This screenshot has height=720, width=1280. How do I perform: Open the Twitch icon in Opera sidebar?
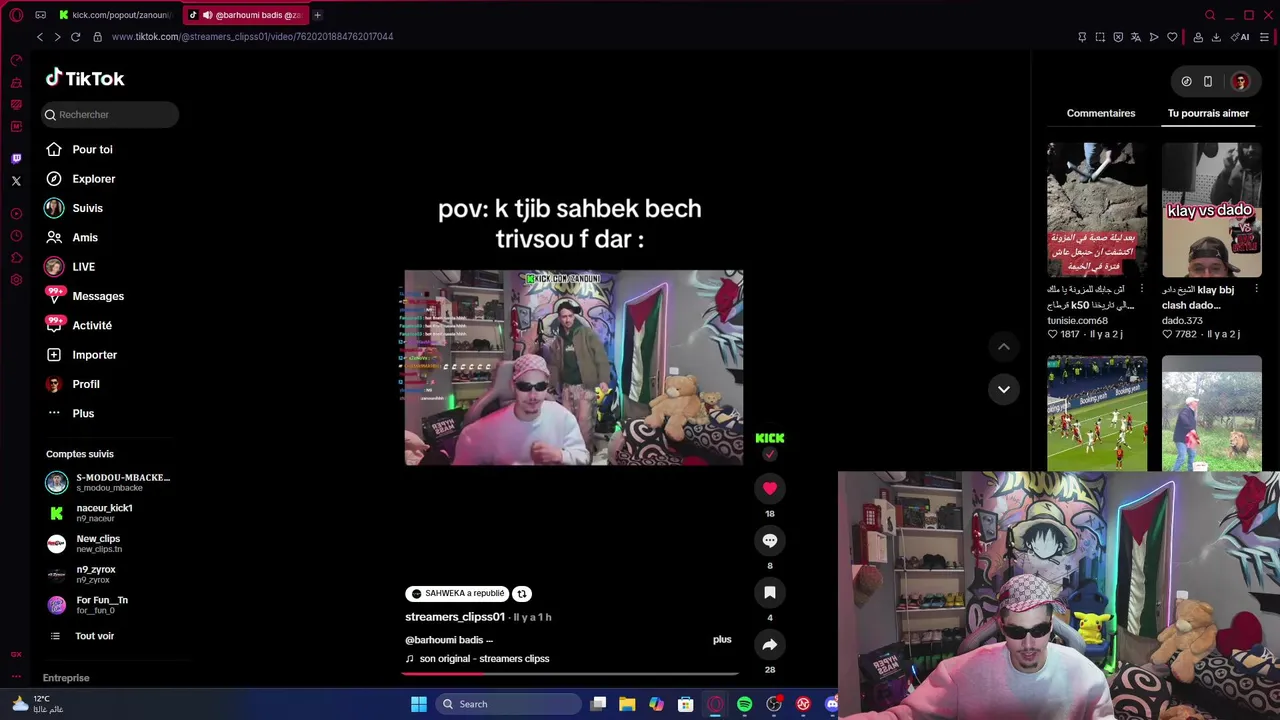click(x=16, y=159)
